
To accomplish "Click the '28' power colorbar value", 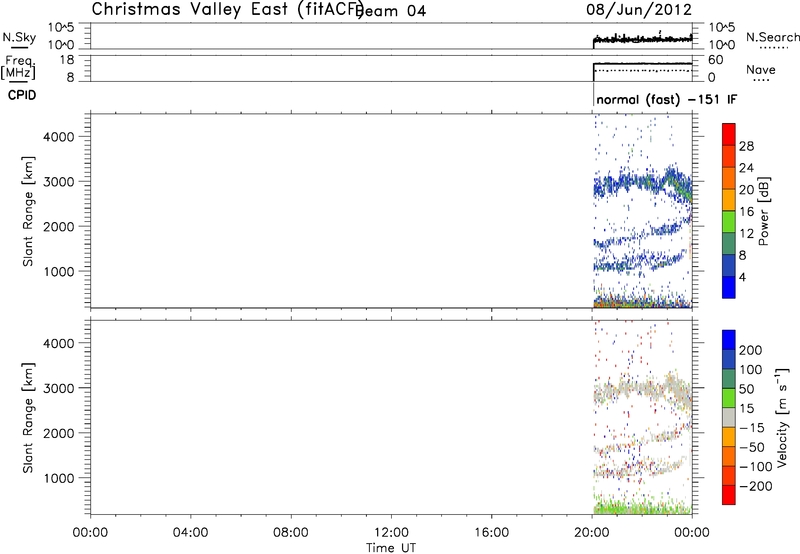I will point(746,146).
